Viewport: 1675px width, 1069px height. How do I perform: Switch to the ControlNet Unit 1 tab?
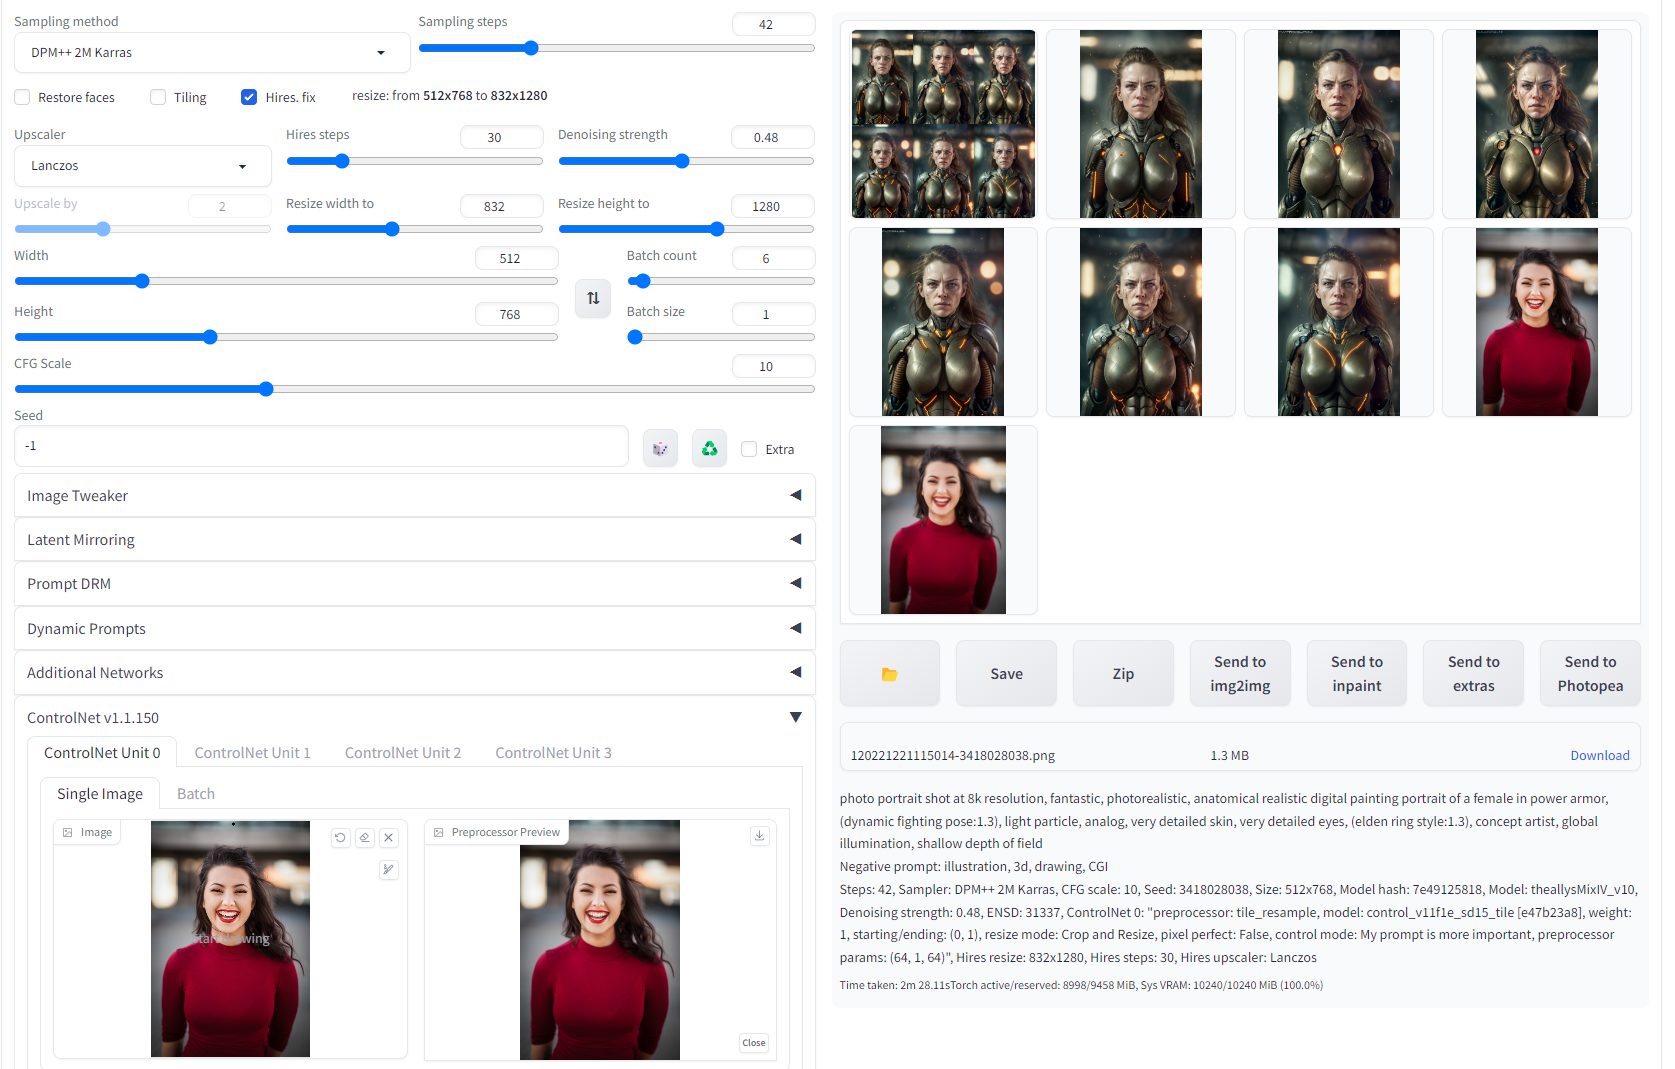click(x=252, y=753)
